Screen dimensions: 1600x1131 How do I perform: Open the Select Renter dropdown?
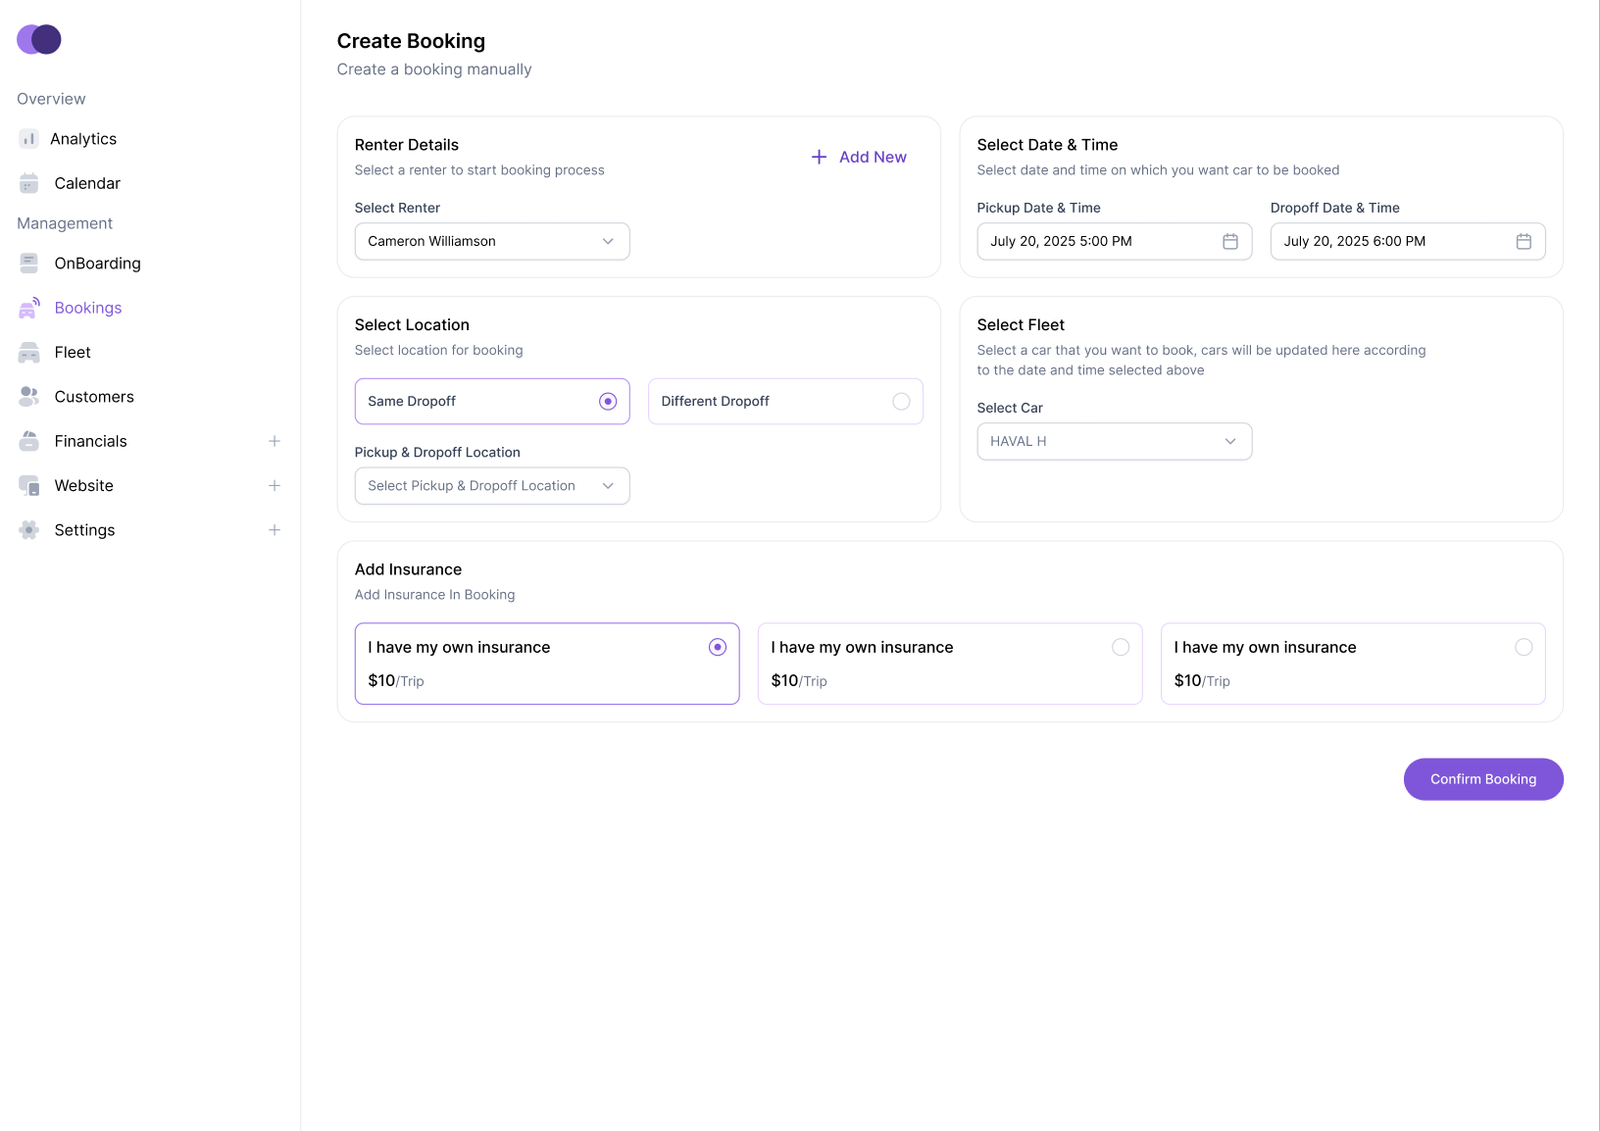(492, 241)
